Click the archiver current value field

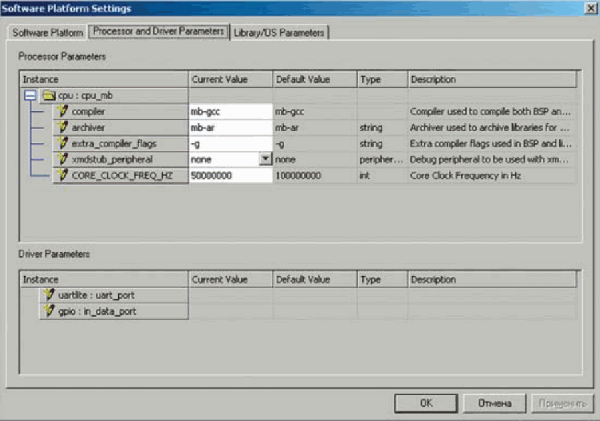pos(230,128)
